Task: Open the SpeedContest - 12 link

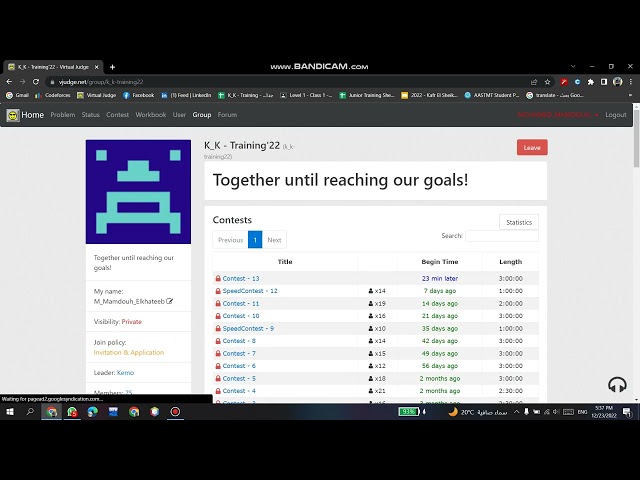Action: coord(249,291)
